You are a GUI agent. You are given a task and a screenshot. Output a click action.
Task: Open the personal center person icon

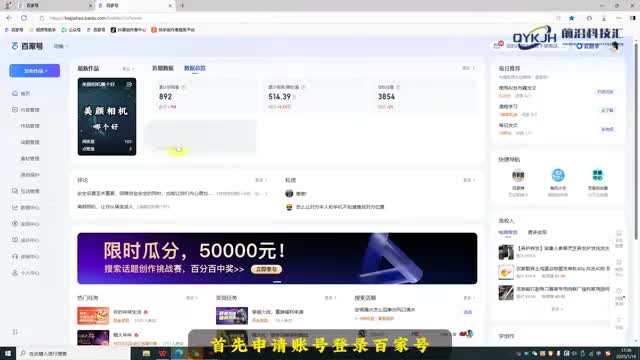tap(15, 273)
